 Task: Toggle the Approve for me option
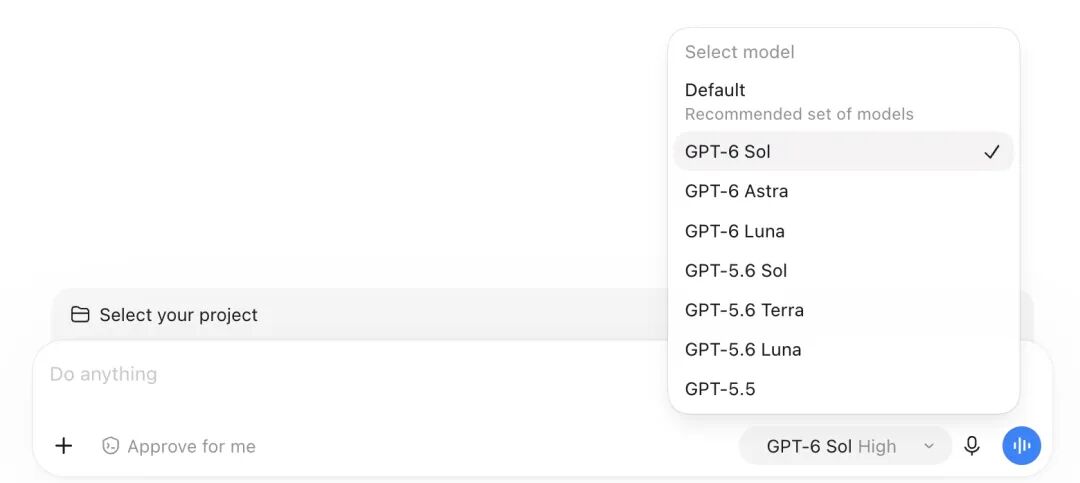pyautogui.click(x=179, y=446)
